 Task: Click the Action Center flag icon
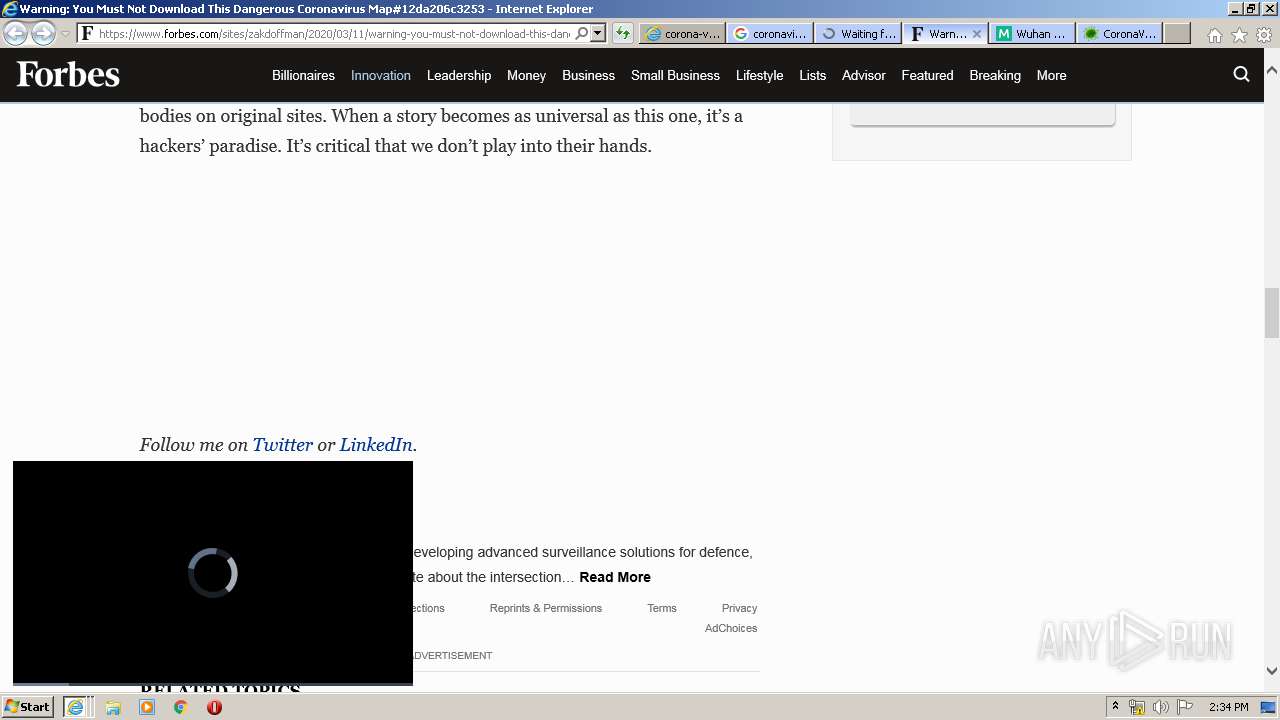coord(1184,707)
